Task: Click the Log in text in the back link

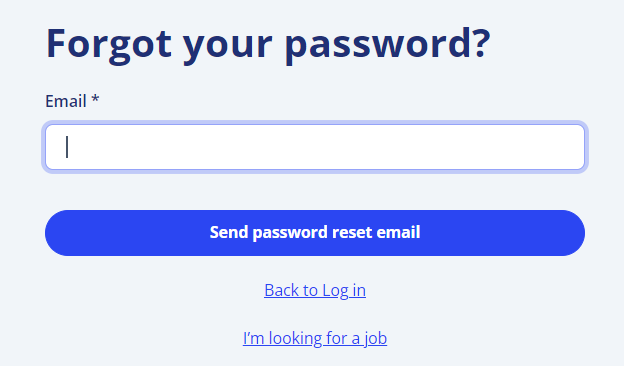Action: click(x=344, y=291)
